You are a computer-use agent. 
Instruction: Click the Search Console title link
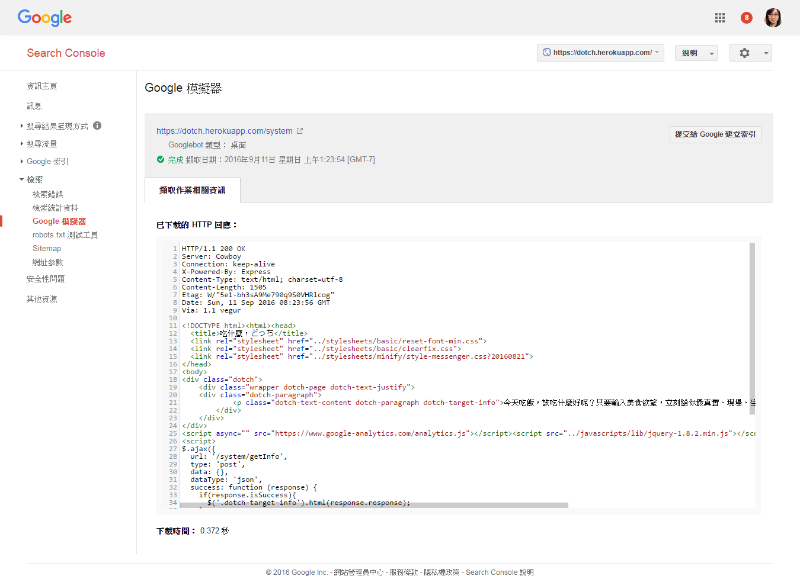66,53
